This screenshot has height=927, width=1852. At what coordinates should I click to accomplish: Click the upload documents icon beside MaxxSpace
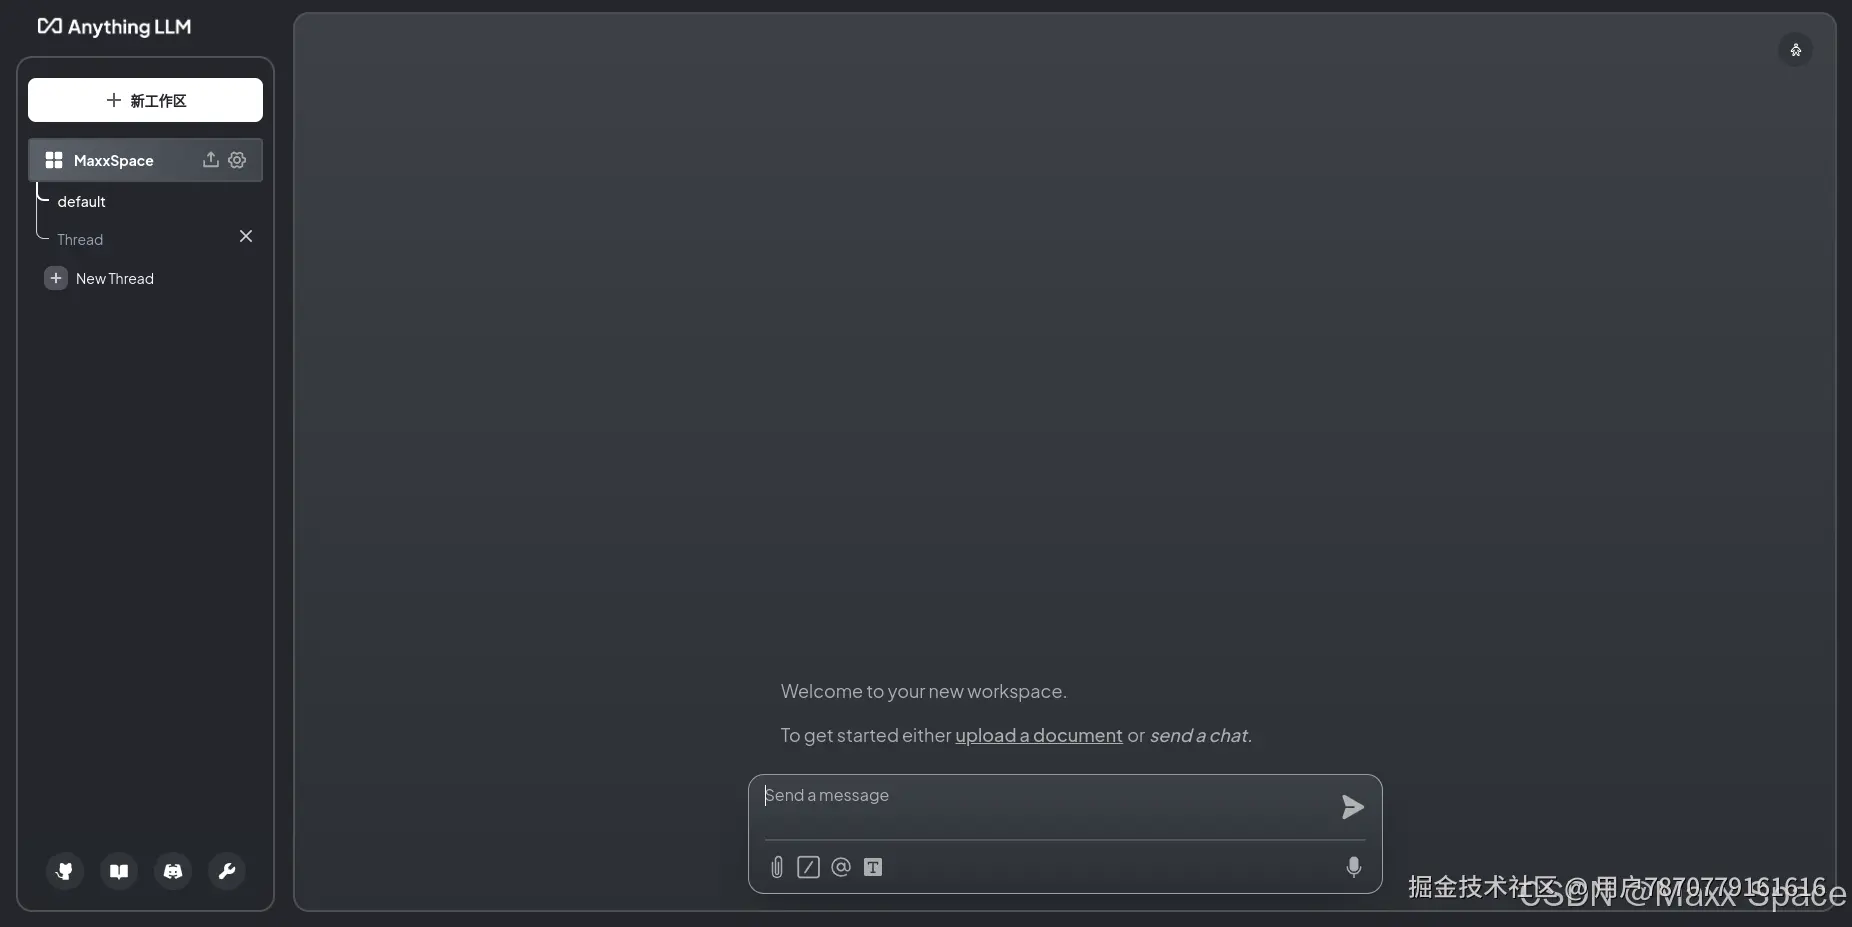tap(211, 160)
